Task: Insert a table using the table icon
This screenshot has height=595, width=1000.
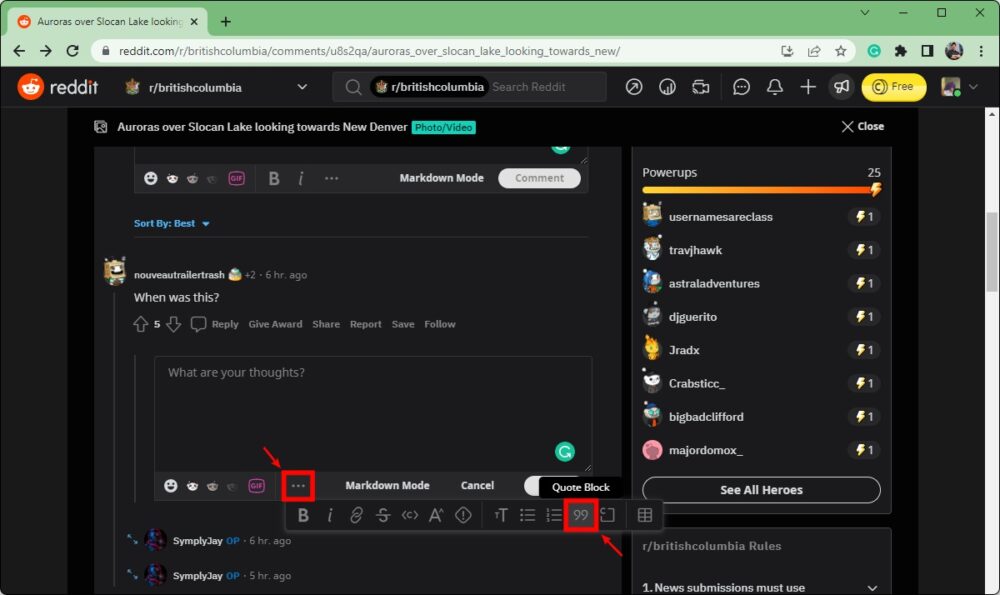Action: click(x=647, y=515)
